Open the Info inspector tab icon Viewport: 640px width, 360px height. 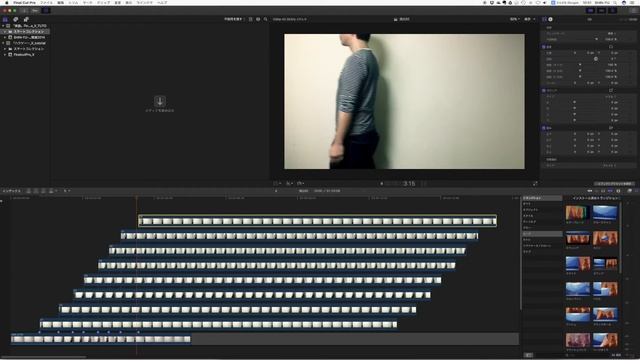pyautogui.click(x=551, y=19)
